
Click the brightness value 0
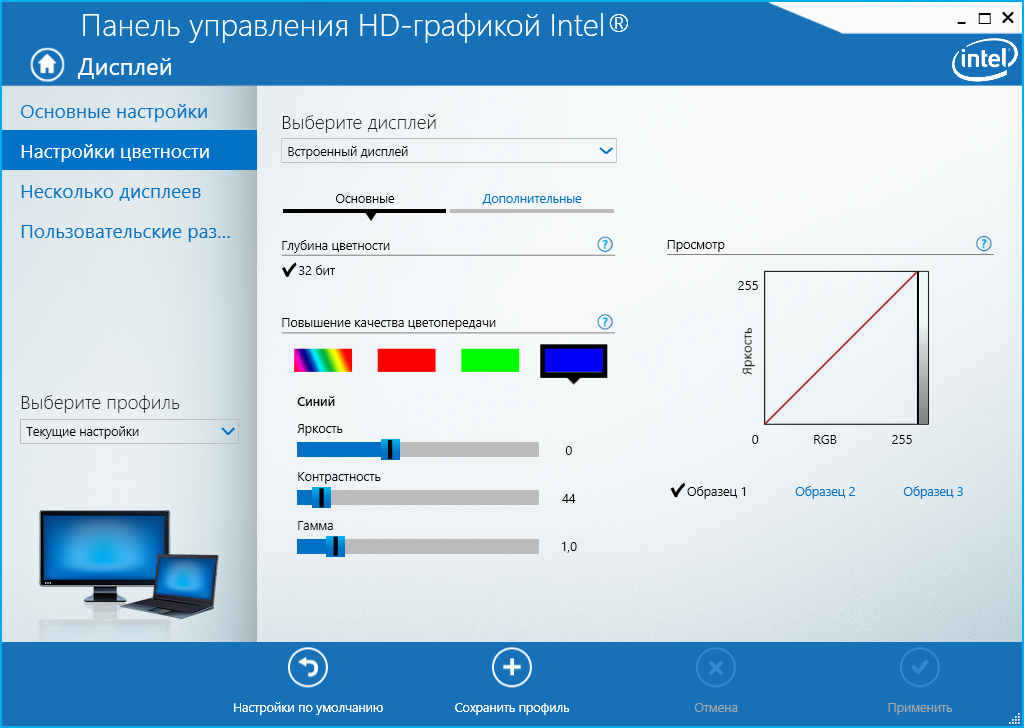[x=568, y=451]
